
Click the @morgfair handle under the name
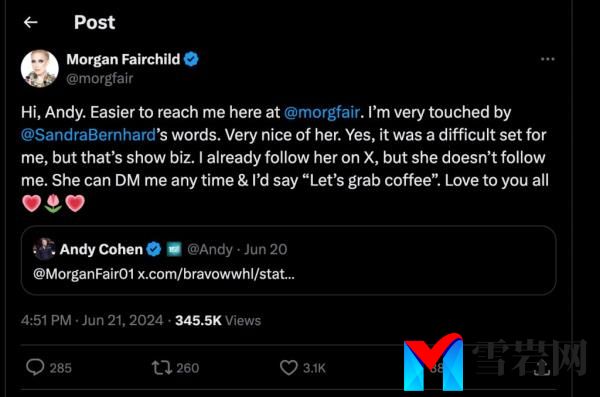click(100, 78)
